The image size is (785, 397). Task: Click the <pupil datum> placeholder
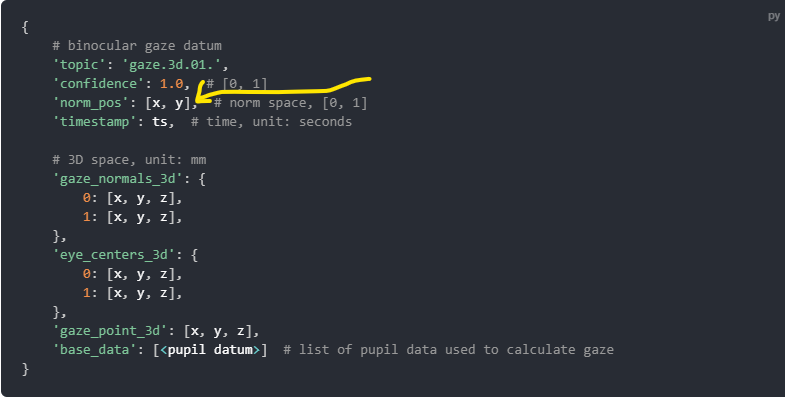tap(210, 349)
